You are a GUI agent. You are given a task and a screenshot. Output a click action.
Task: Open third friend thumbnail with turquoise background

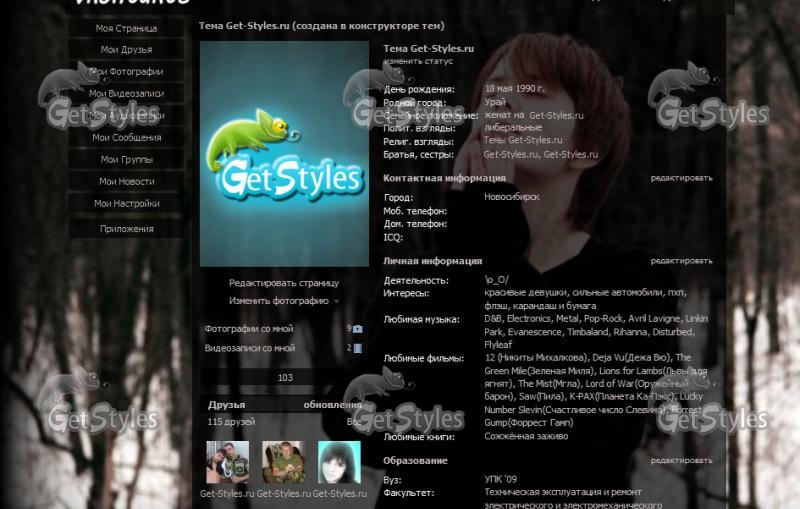tap(339, 462)
